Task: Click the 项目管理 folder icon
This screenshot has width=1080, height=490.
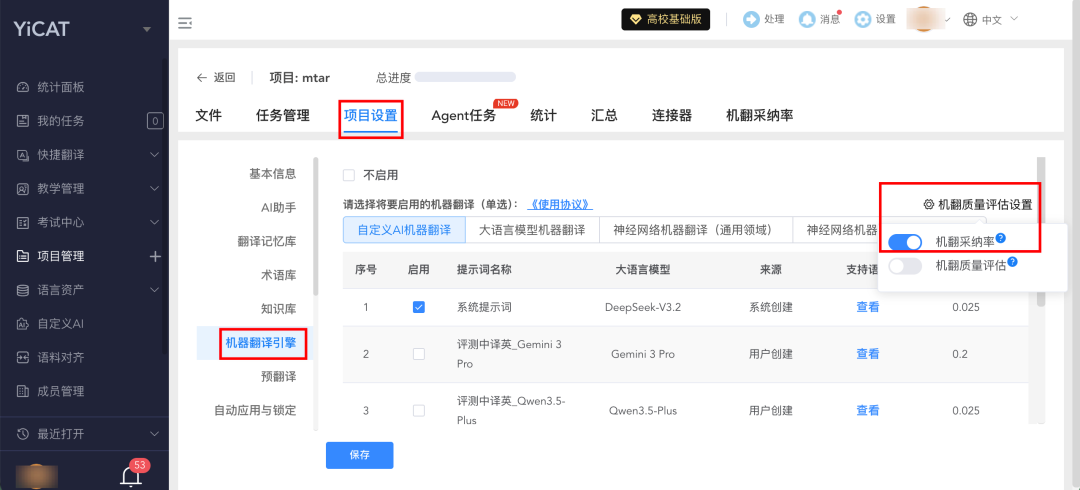Action: [23, 256]
